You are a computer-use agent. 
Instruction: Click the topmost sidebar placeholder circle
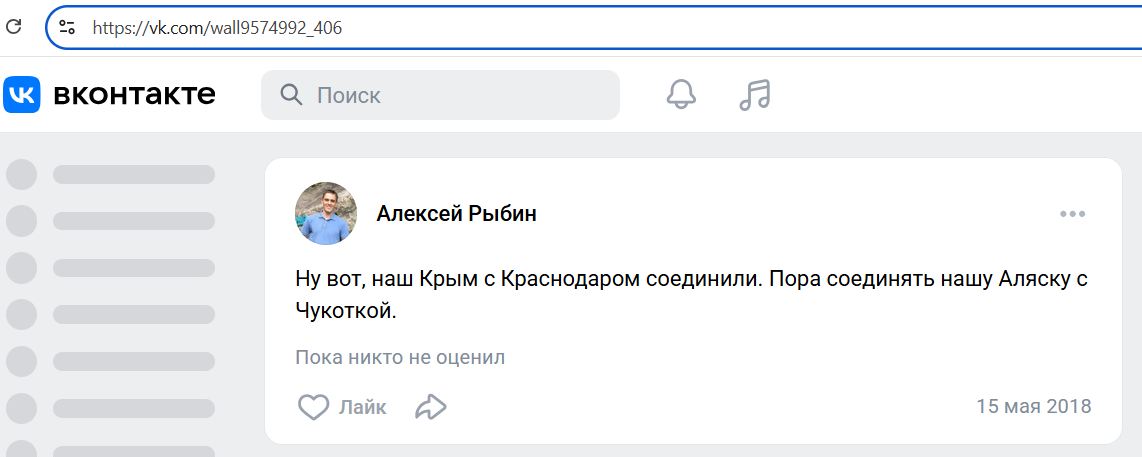point(22,174)
